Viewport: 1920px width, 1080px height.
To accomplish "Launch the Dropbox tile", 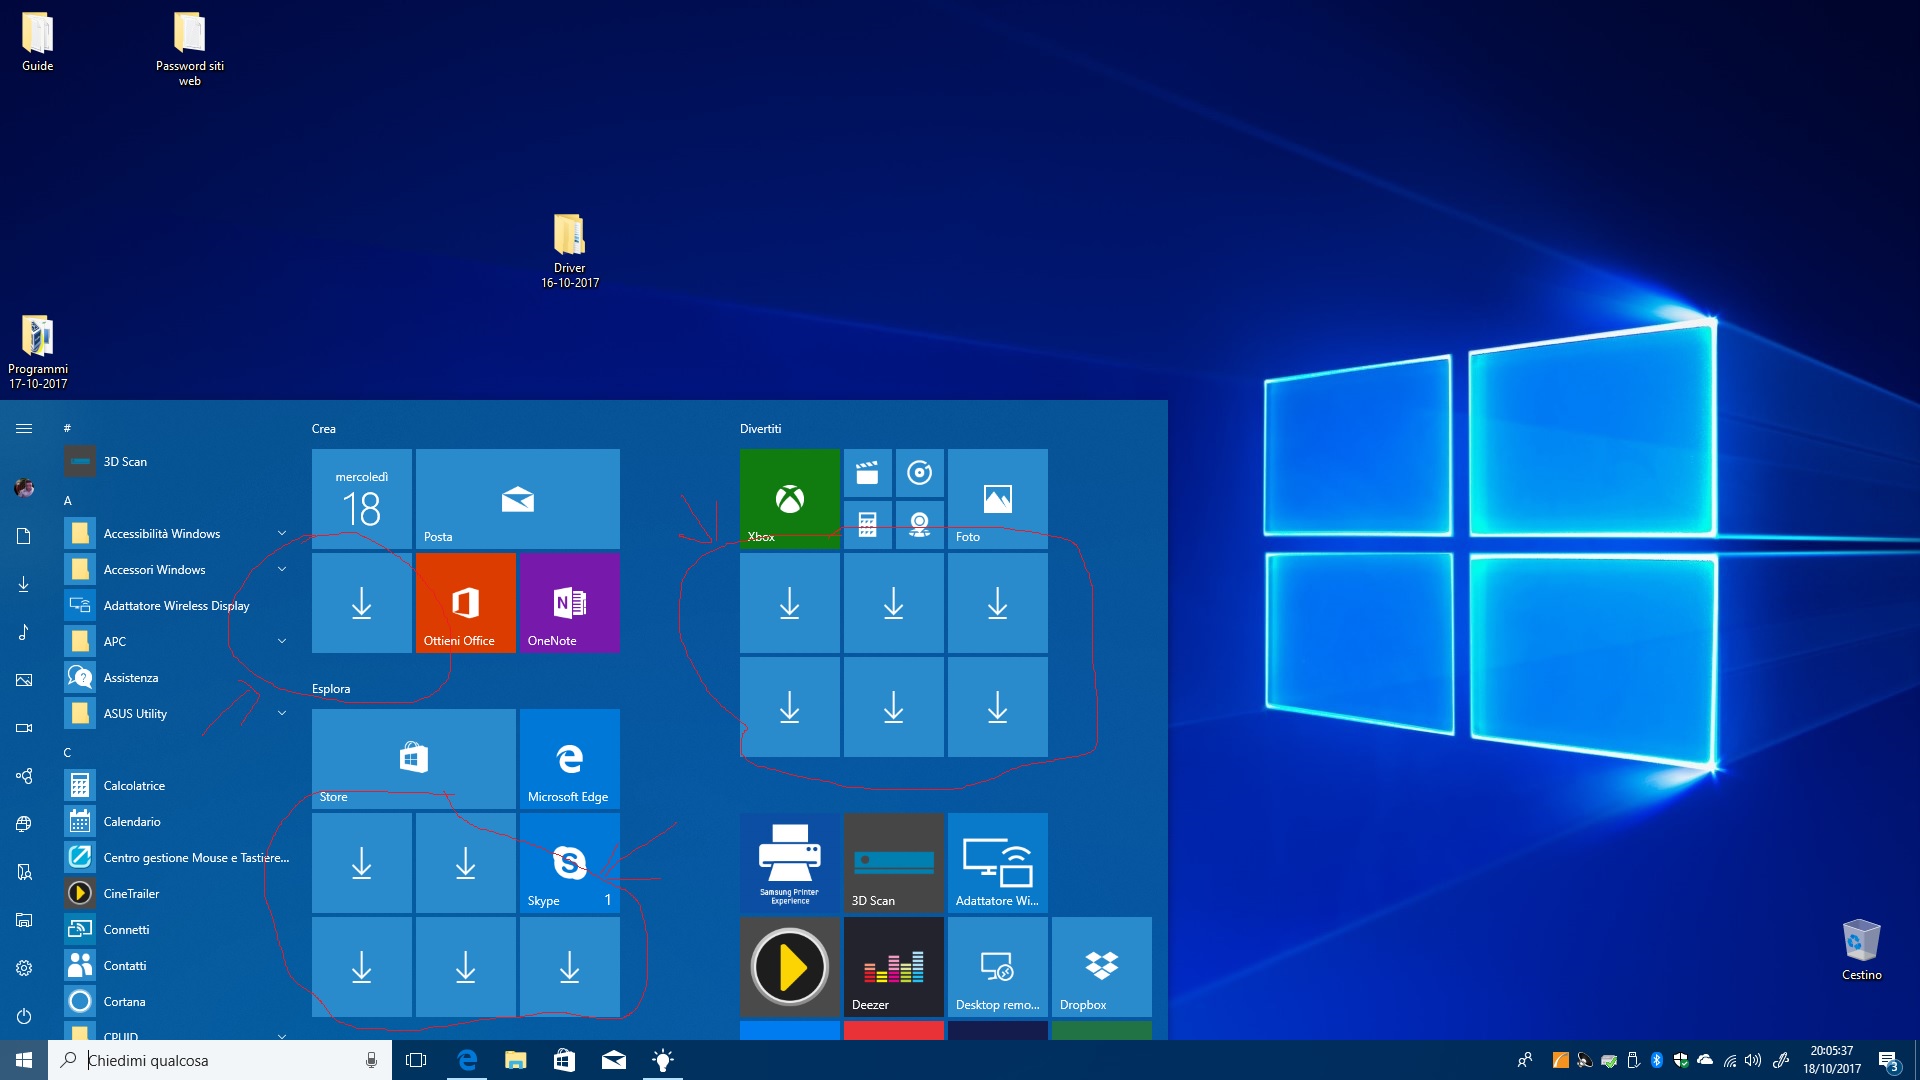I will tap(1101, 967).
